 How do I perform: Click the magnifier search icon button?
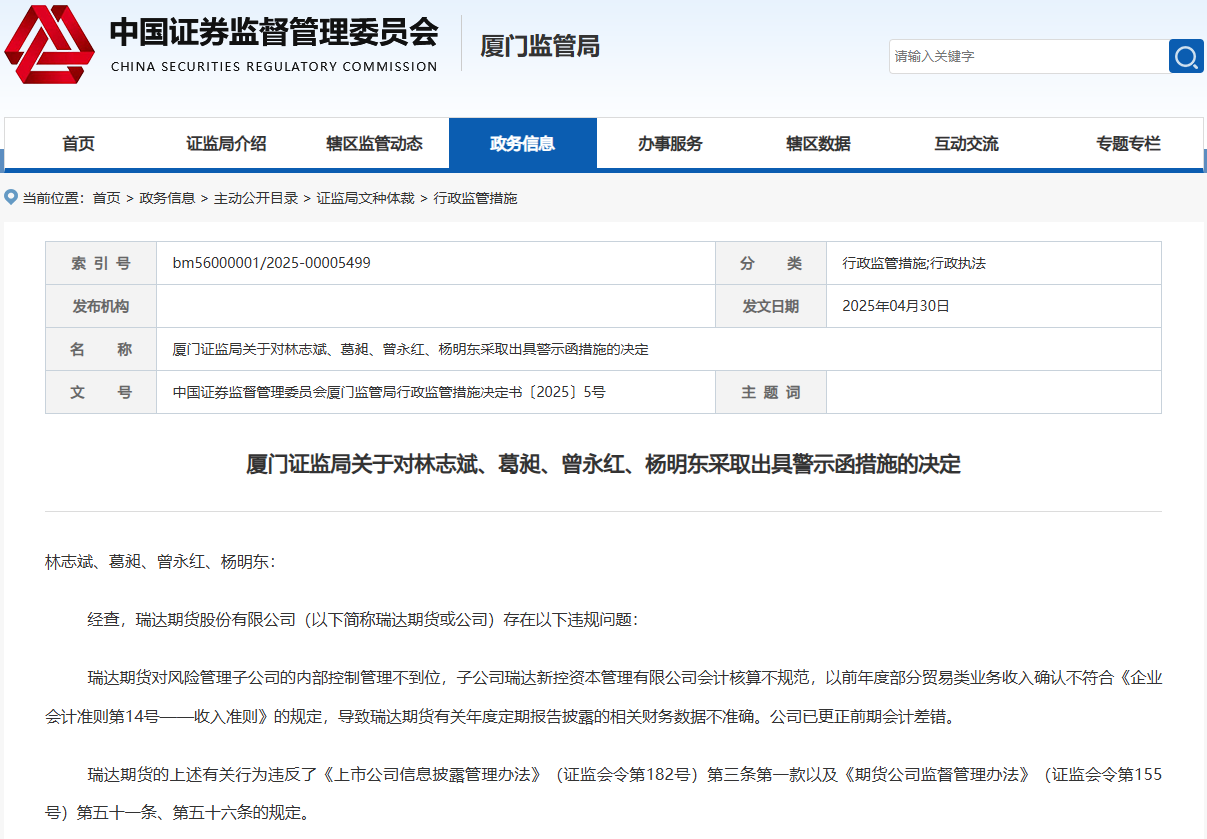(1185, 56)
